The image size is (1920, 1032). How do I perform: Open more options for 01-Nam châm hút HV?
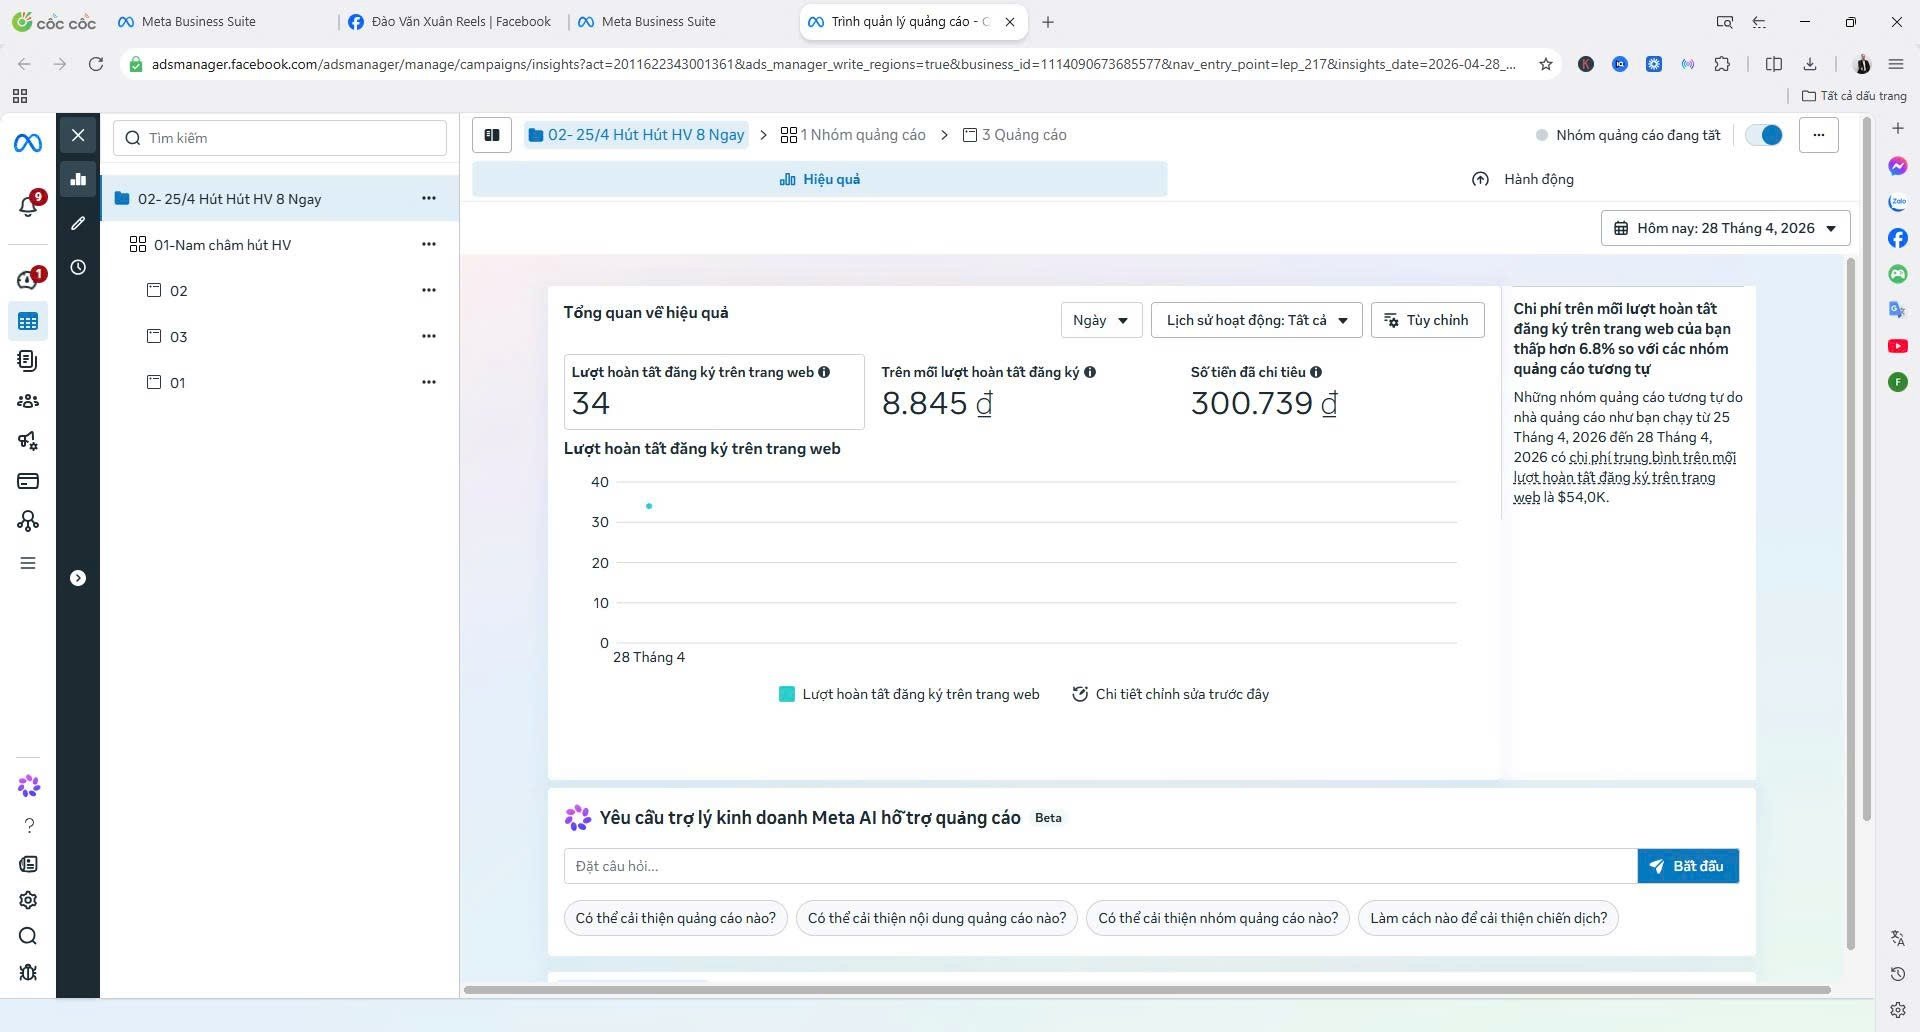tap(429, 244)
